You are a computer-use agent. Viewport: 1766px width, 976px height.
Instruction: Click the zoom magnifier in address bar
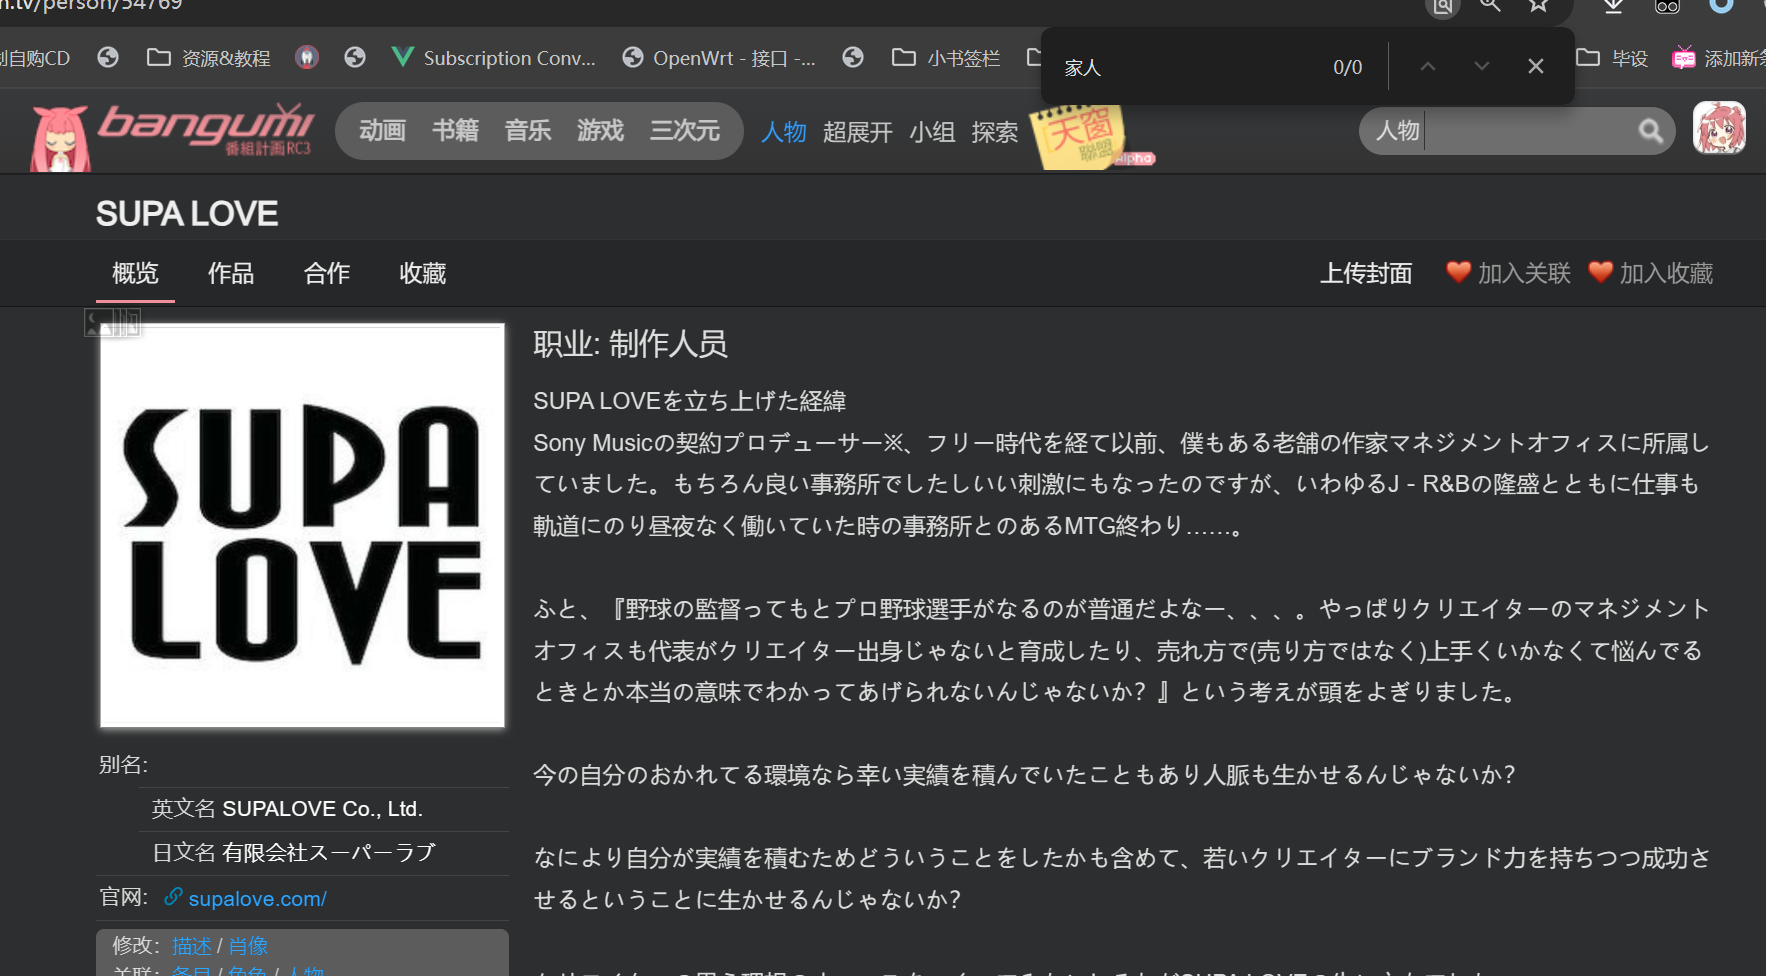coord(1490,6)
